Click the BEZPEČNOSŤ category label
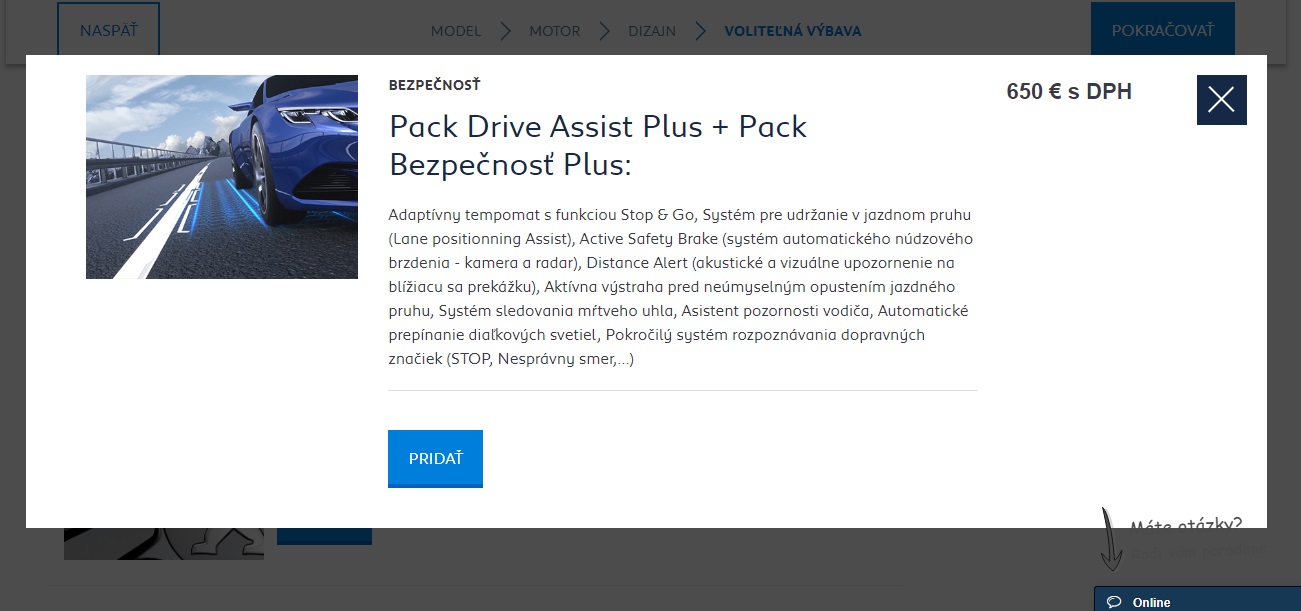 pos(434,85)
